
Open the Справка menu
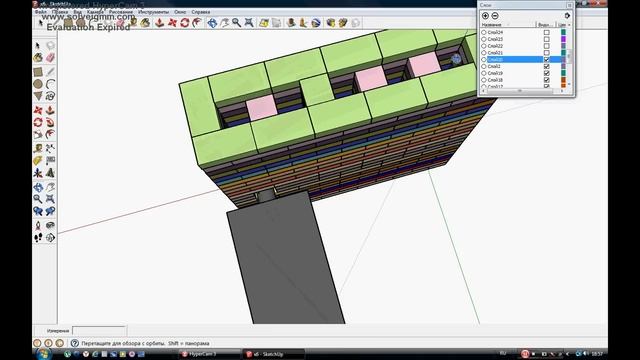pos(201,12)
